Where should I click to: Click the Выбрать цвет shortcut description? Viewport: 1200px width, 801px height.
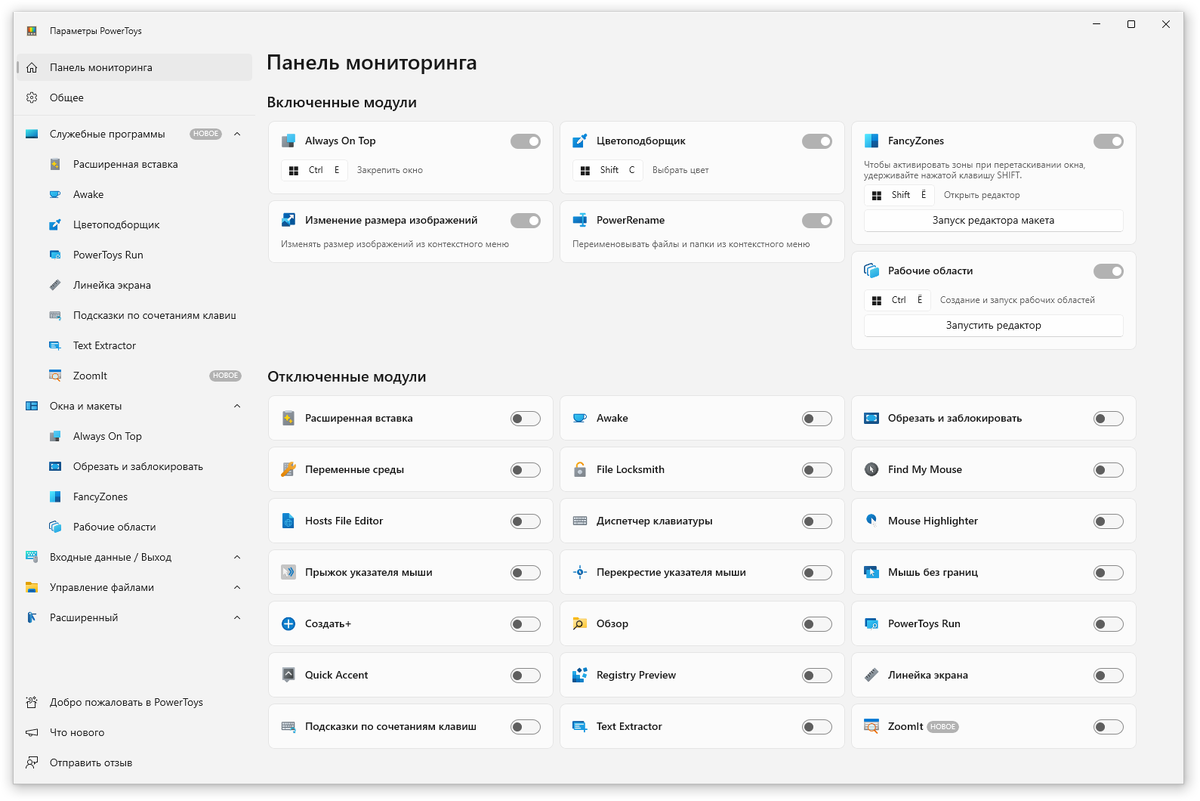click(x=681, y=170)
